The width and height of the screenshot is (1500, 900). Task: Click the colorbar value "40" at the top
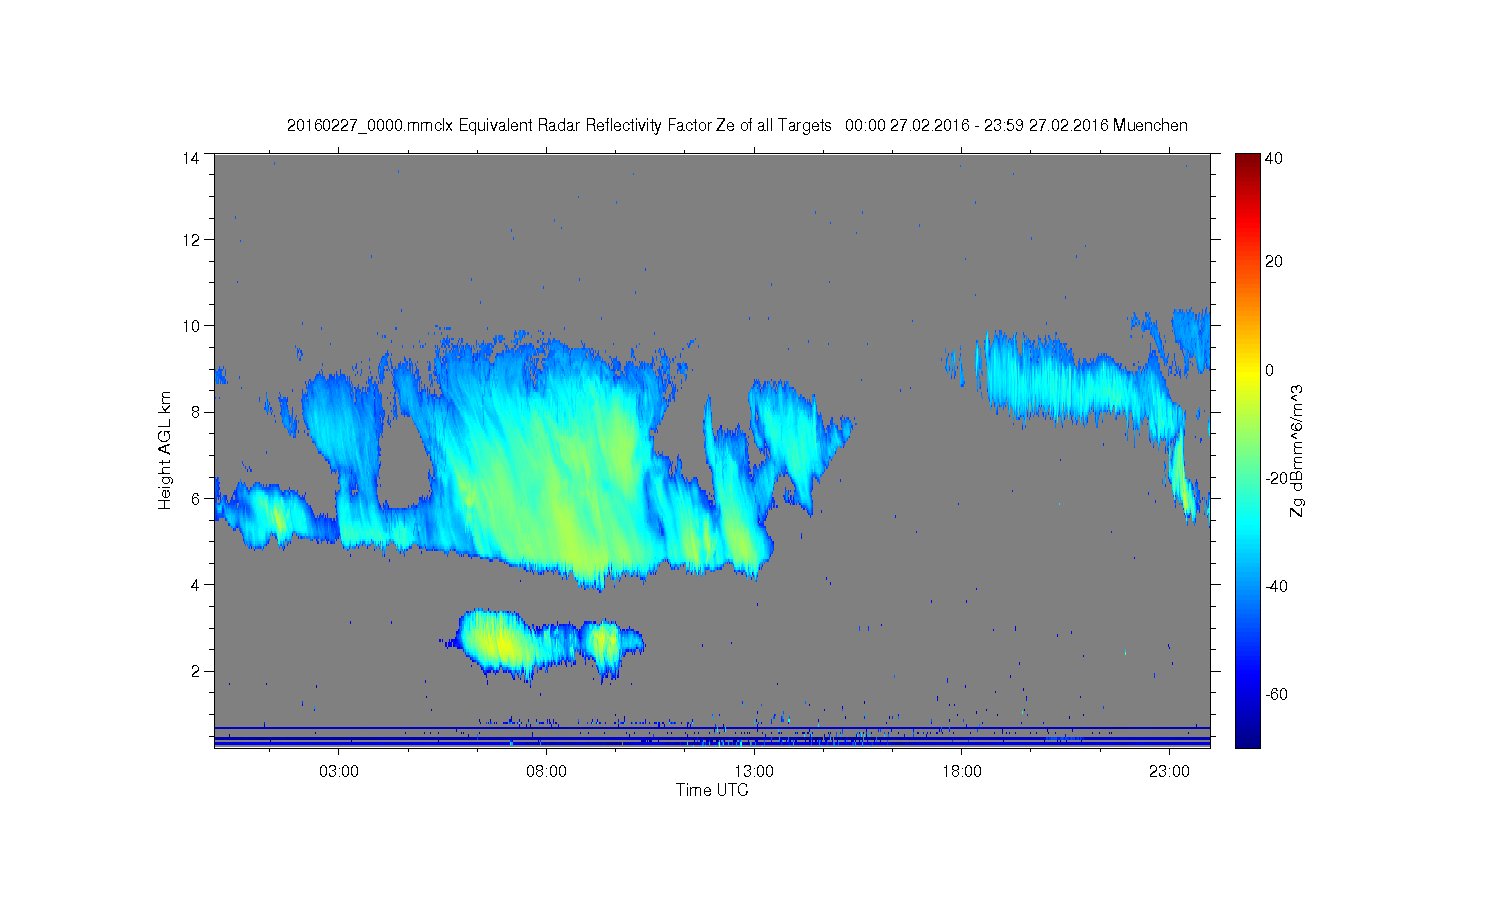[x=1274, y=158]
